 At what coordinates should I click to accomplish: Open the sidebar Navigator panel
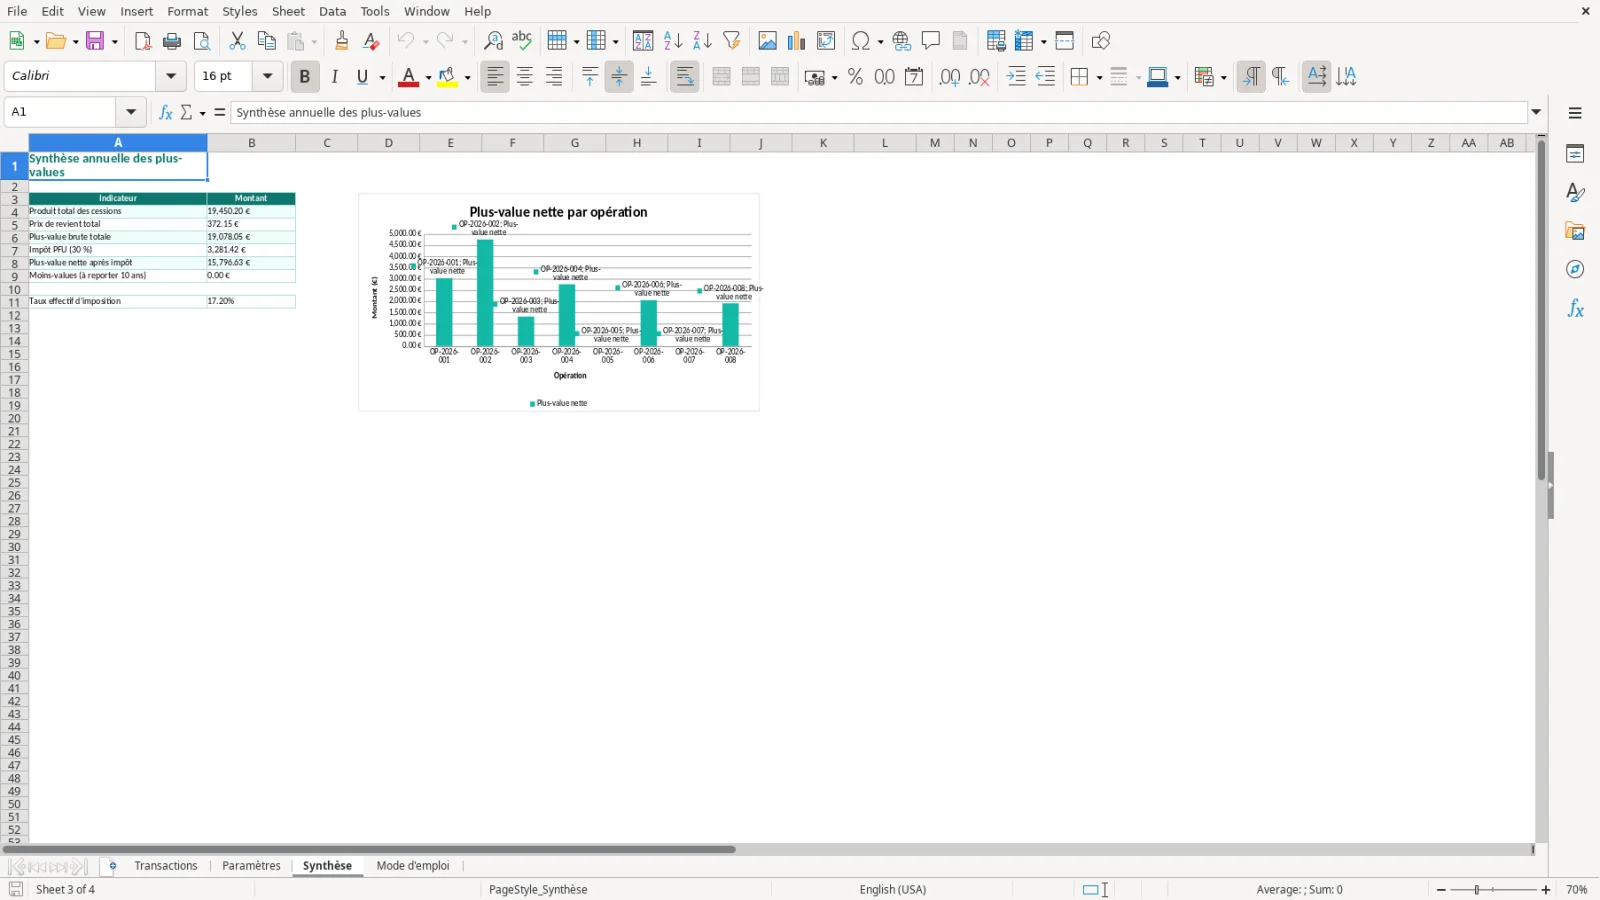tap(1575, 270)
